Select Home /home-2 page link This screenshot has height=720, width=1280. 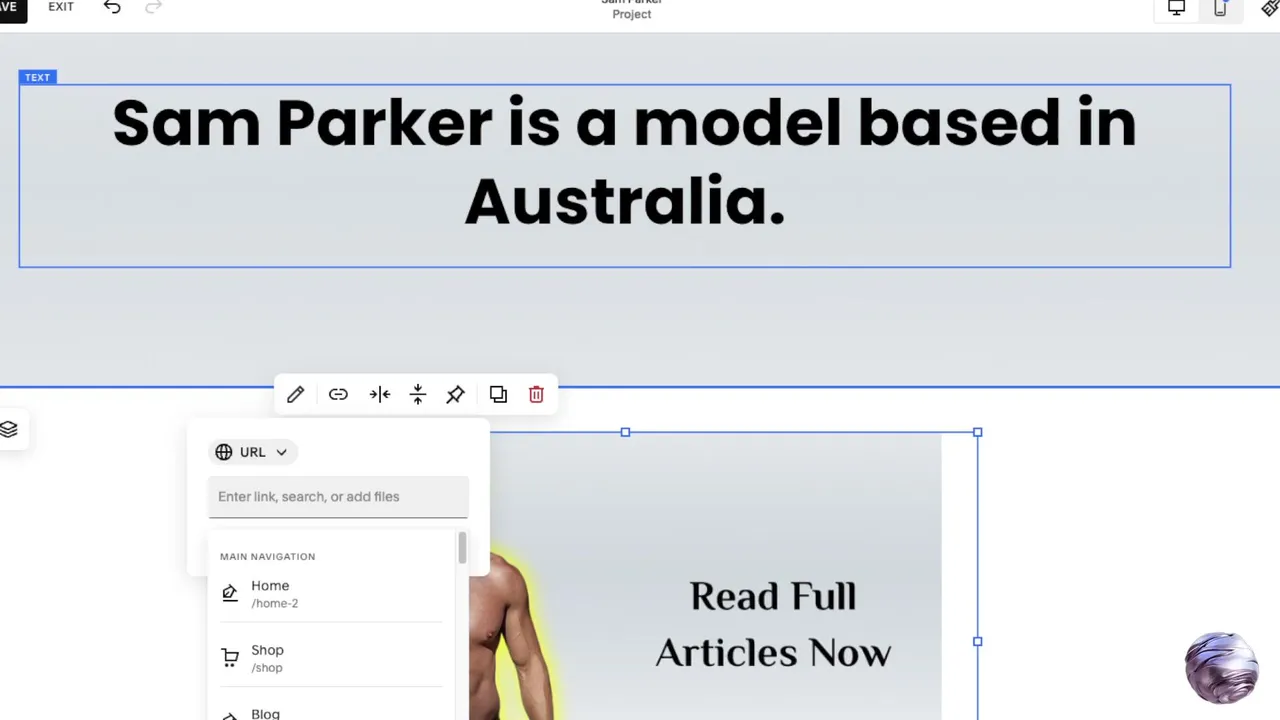pos(331,594)
